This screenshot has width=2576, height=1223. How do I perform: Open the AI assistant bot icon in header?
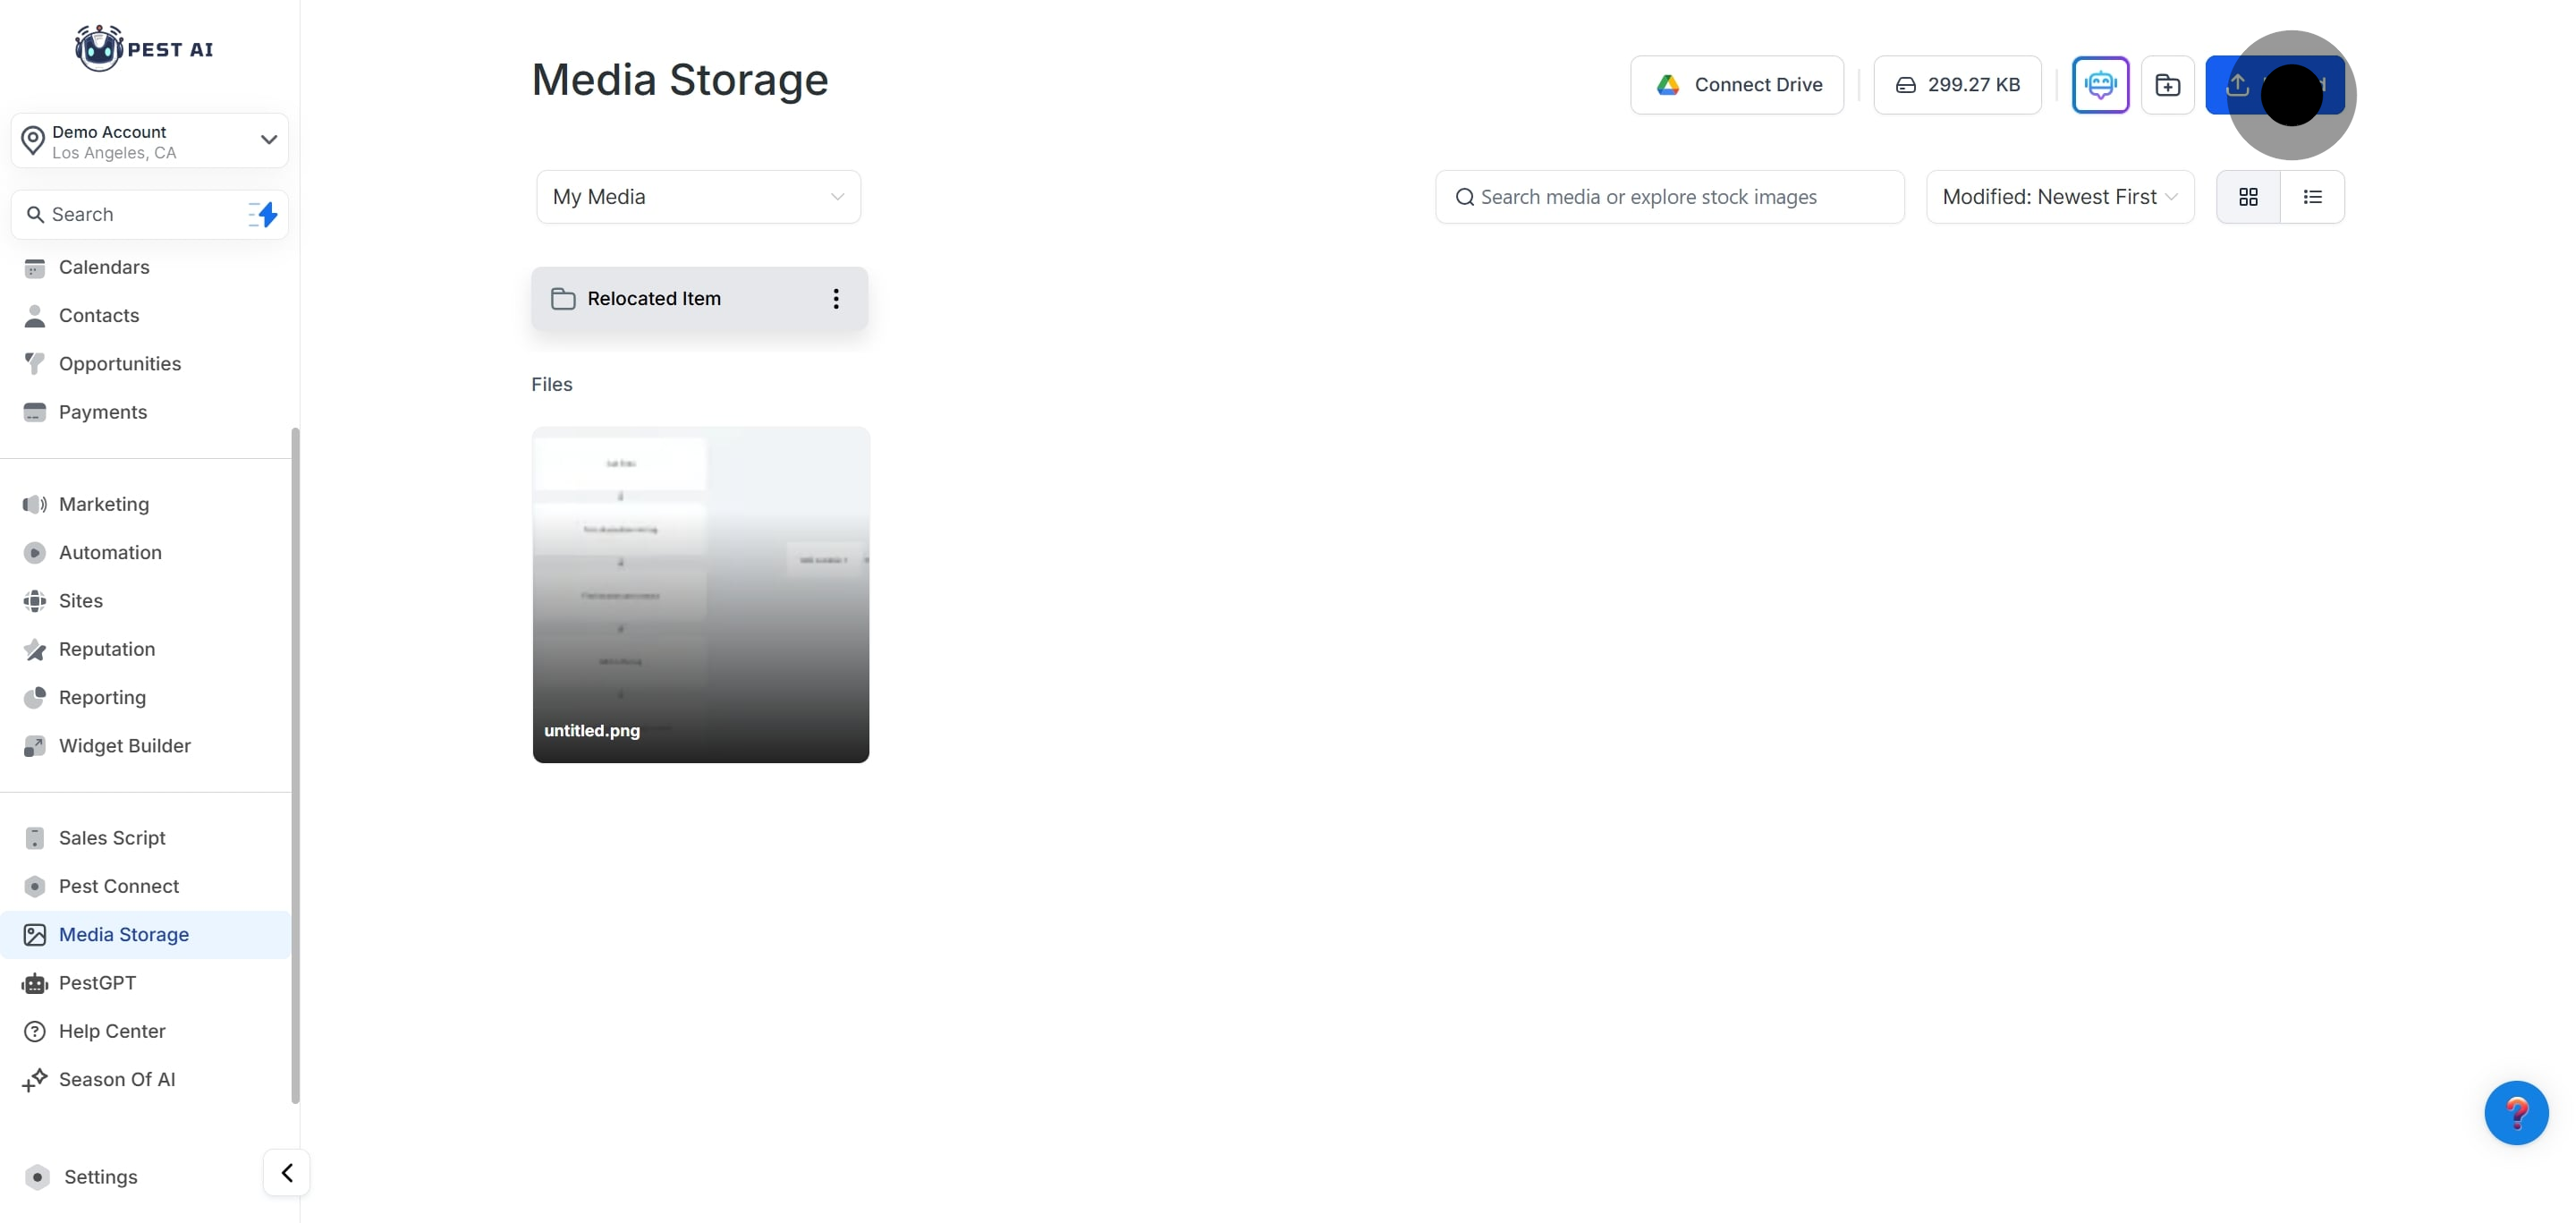(2100, 84)
